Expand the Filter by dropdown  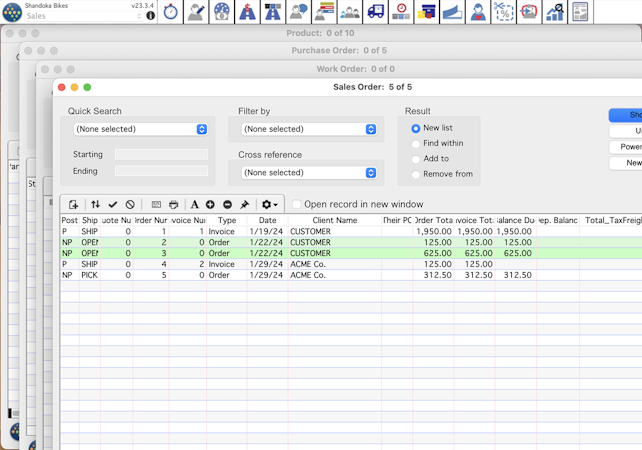click(x=309, y=129)
